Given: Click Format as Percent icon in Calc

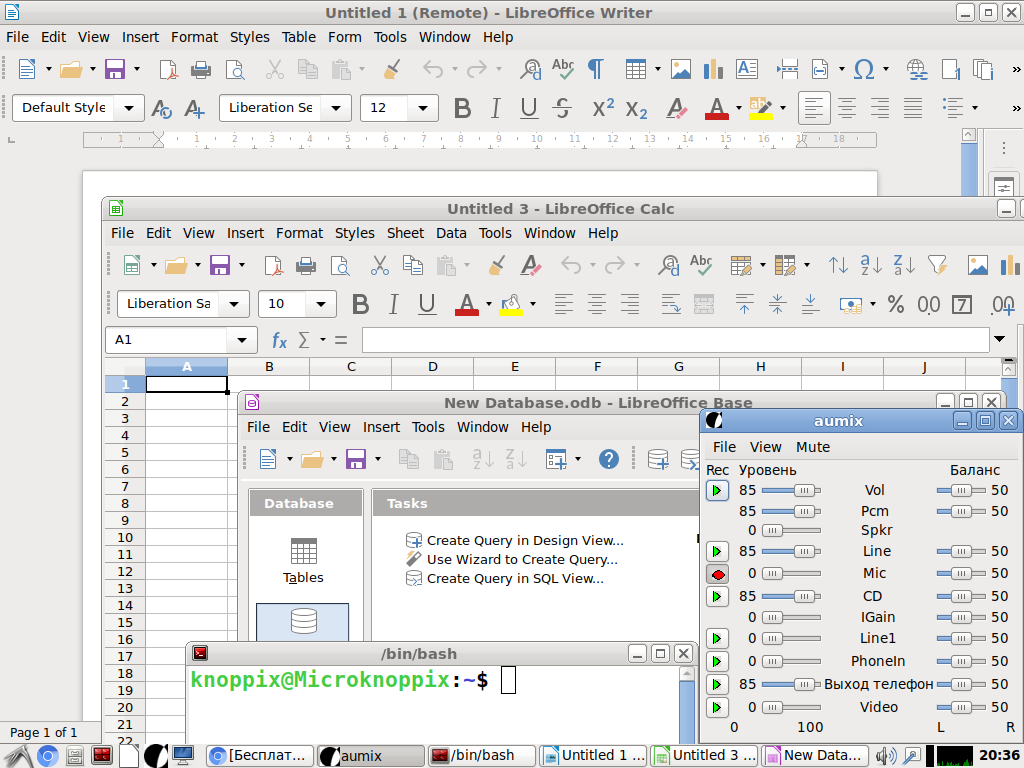Looking at the screenshot, I should click(896, 304).
